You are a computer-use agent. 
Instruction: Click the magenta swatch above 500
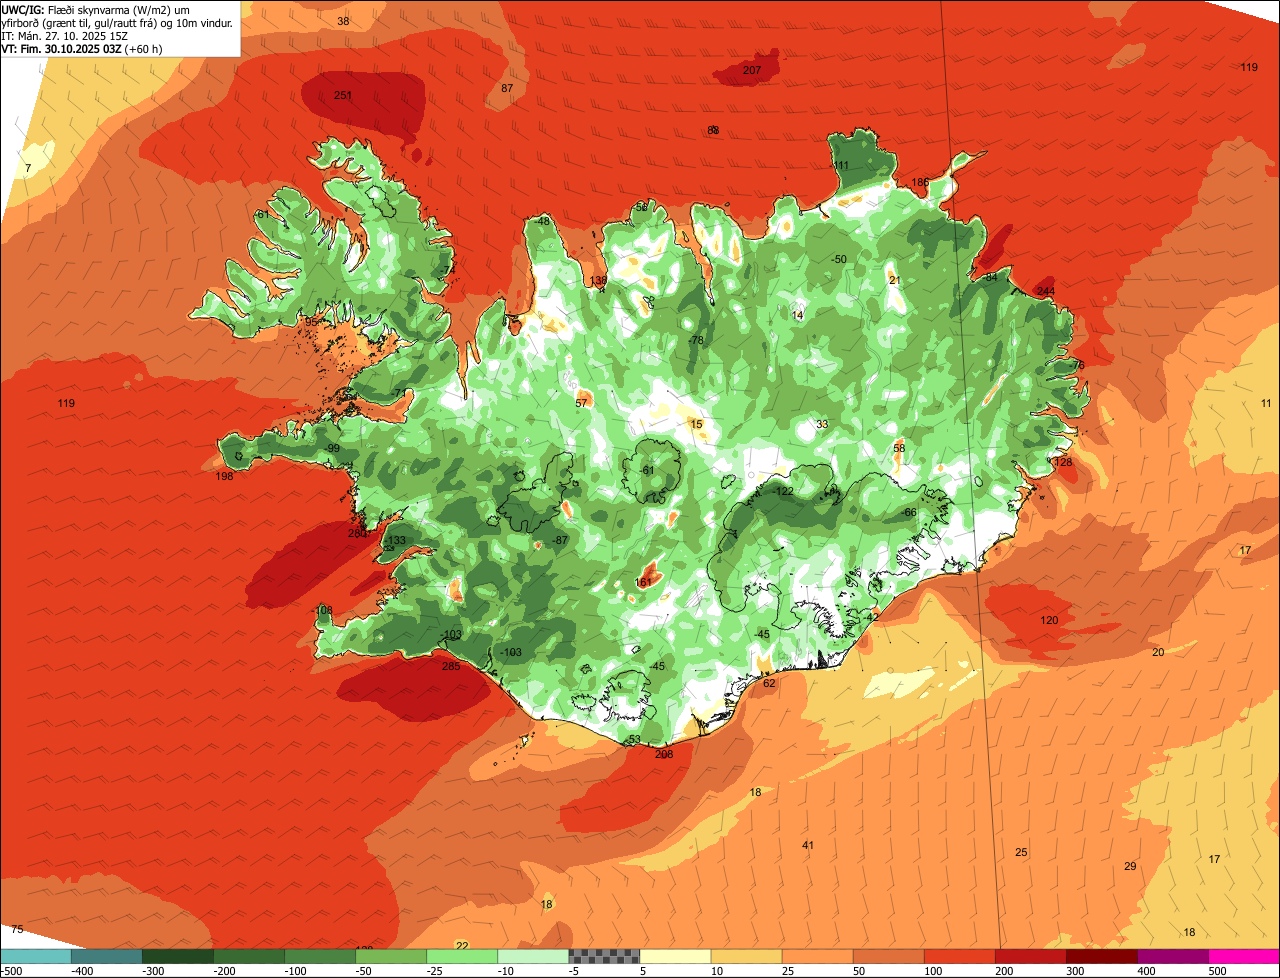(1244, 957)
